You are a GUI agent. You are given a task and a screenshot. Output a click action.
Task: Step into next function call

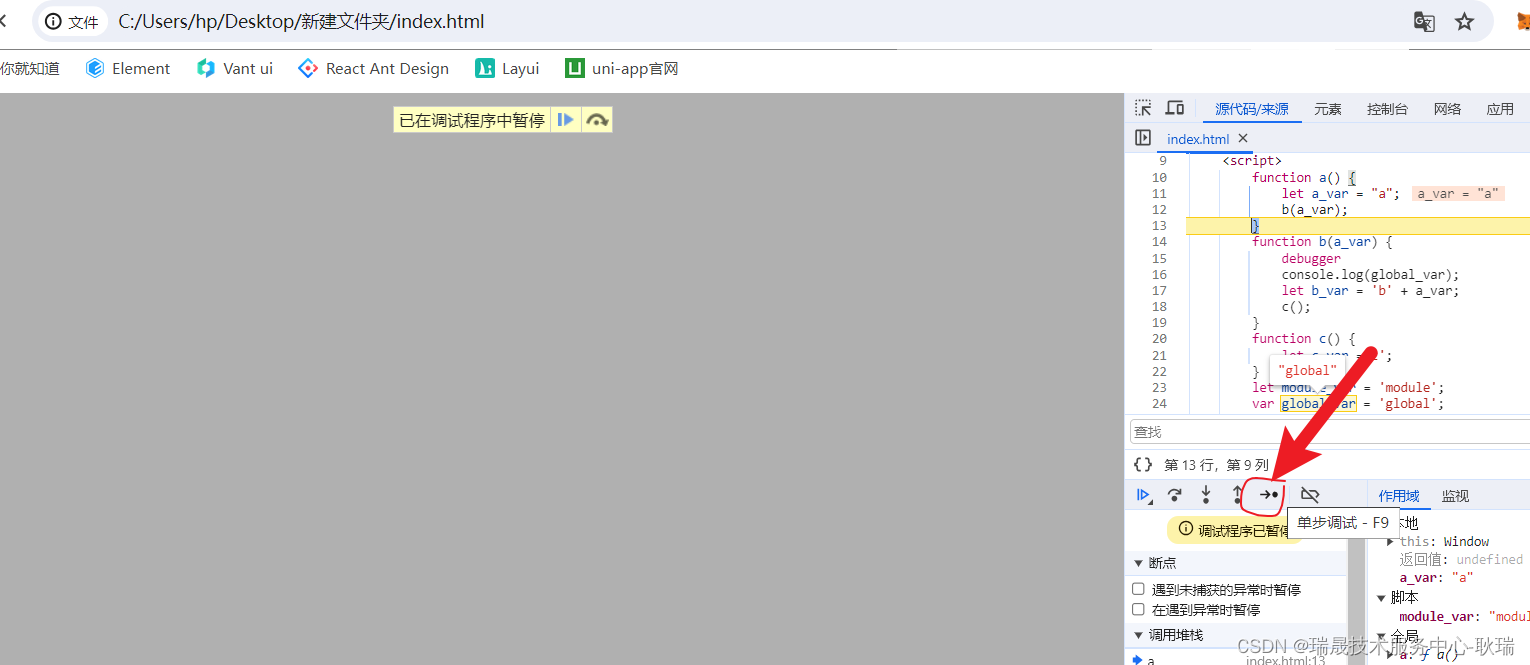tap(1206, 495)
